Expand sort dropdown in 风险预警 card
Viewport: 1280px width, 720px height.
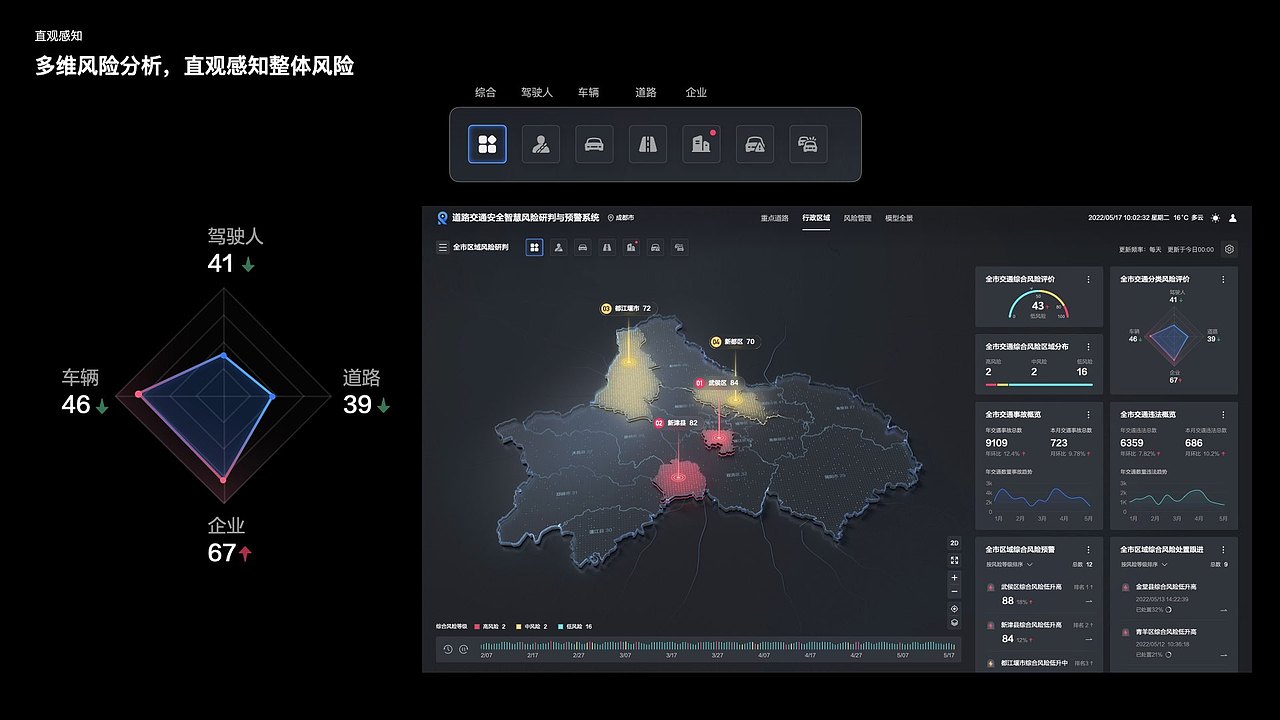click(1011, 565)
